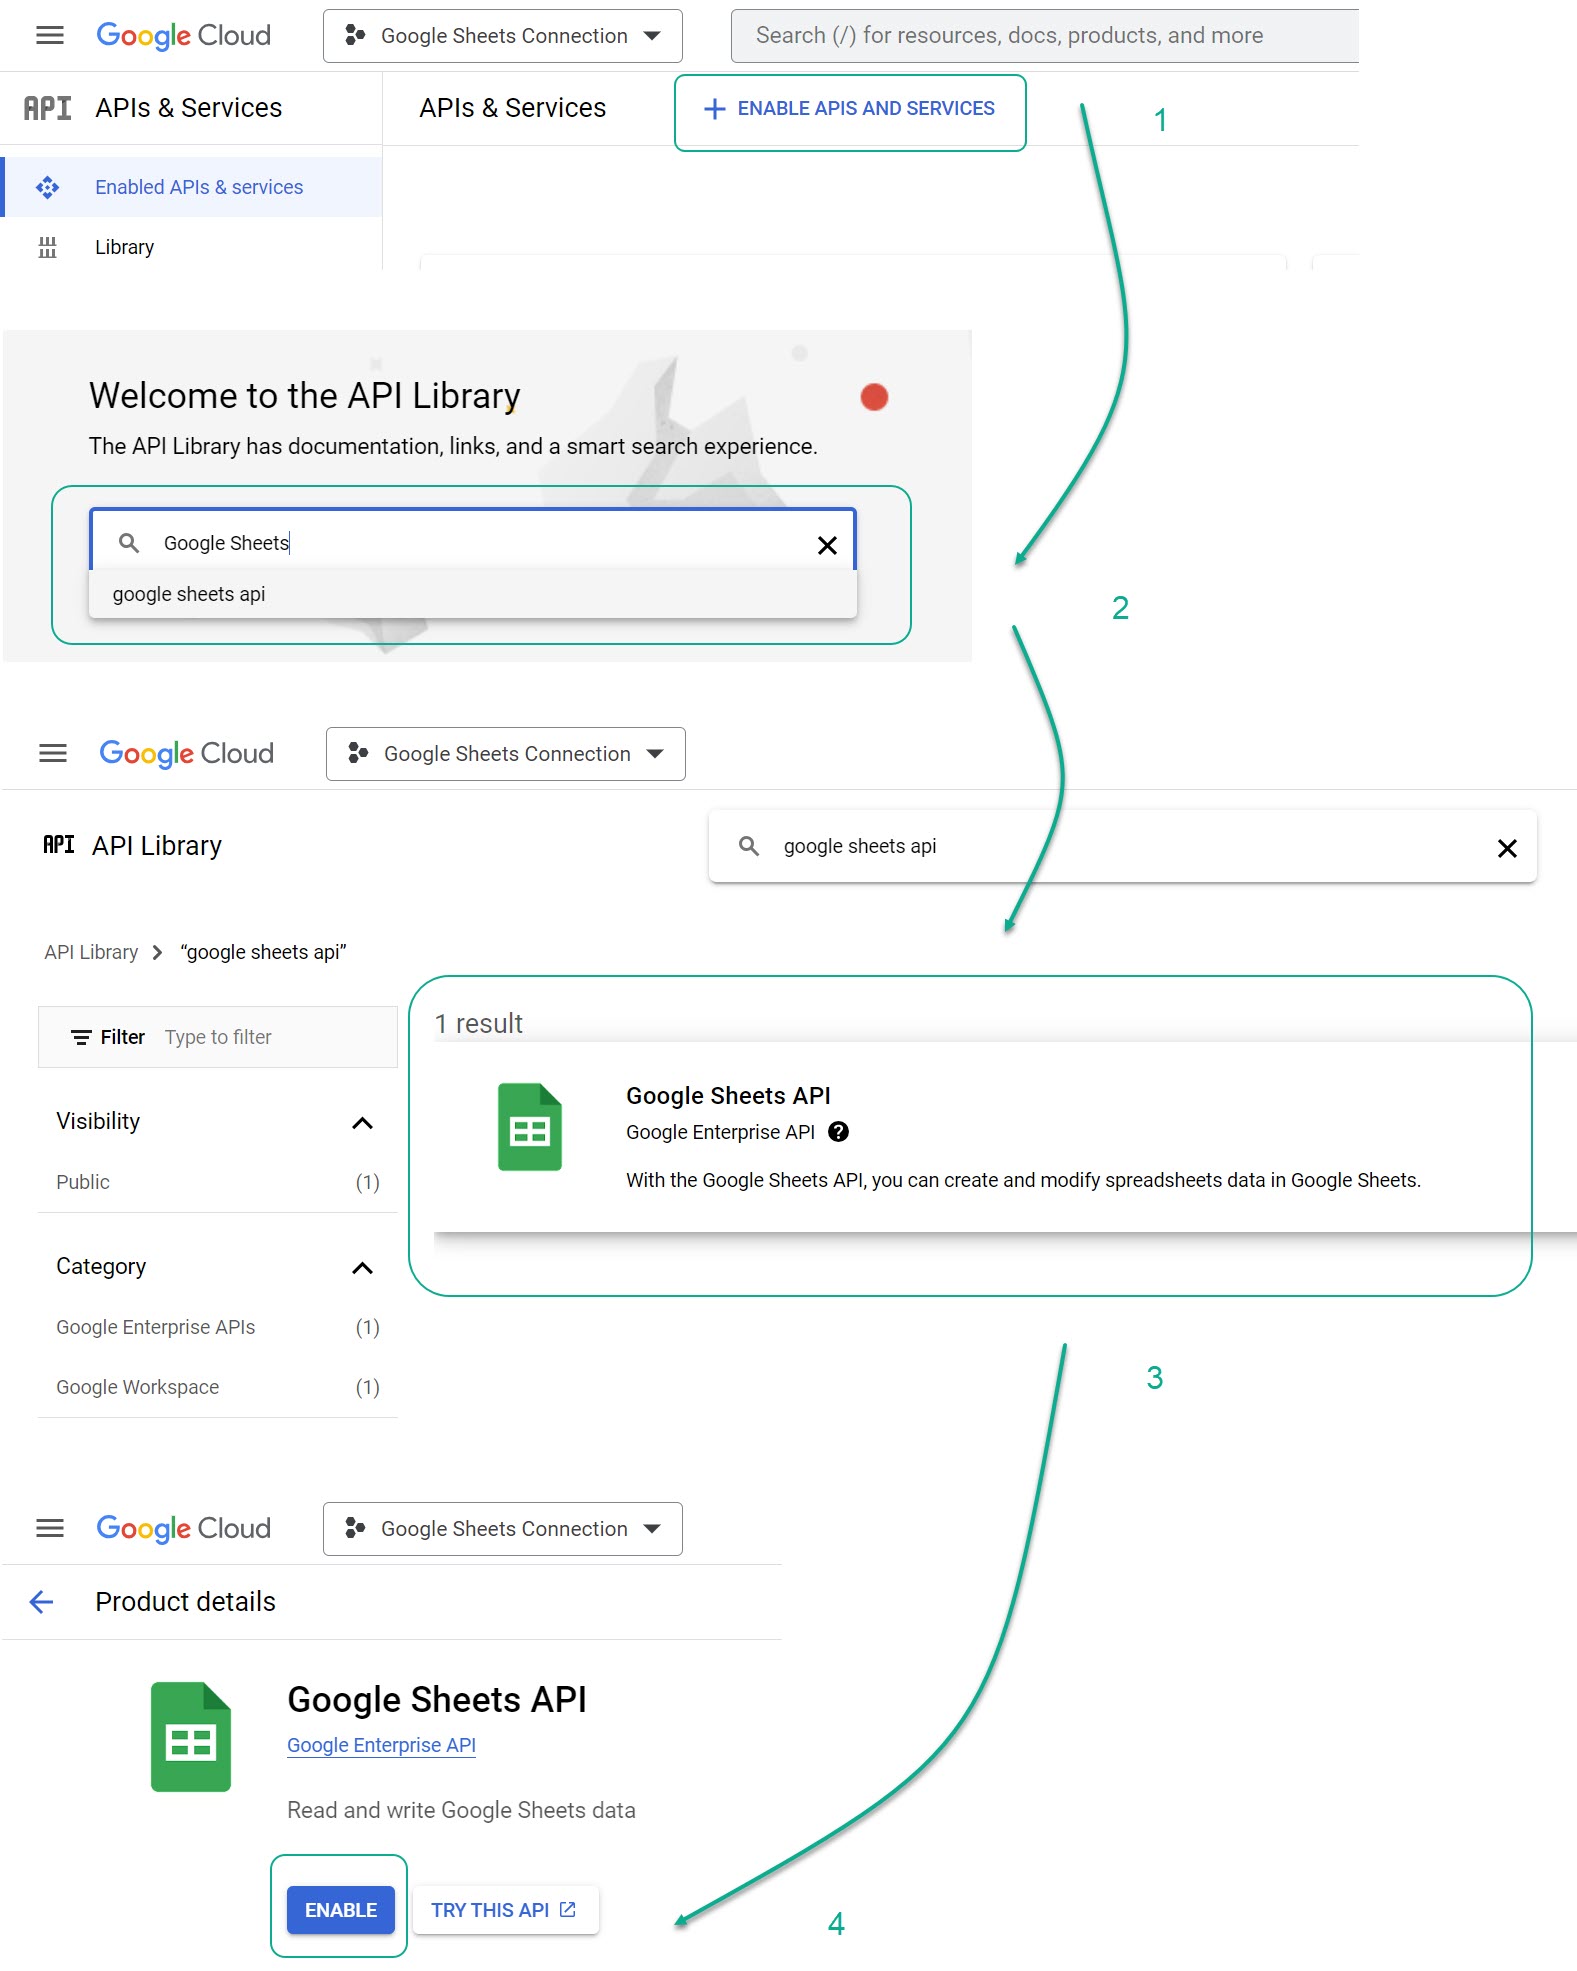
Task: Click the Filter icon in filter box
Action: 81,1038
